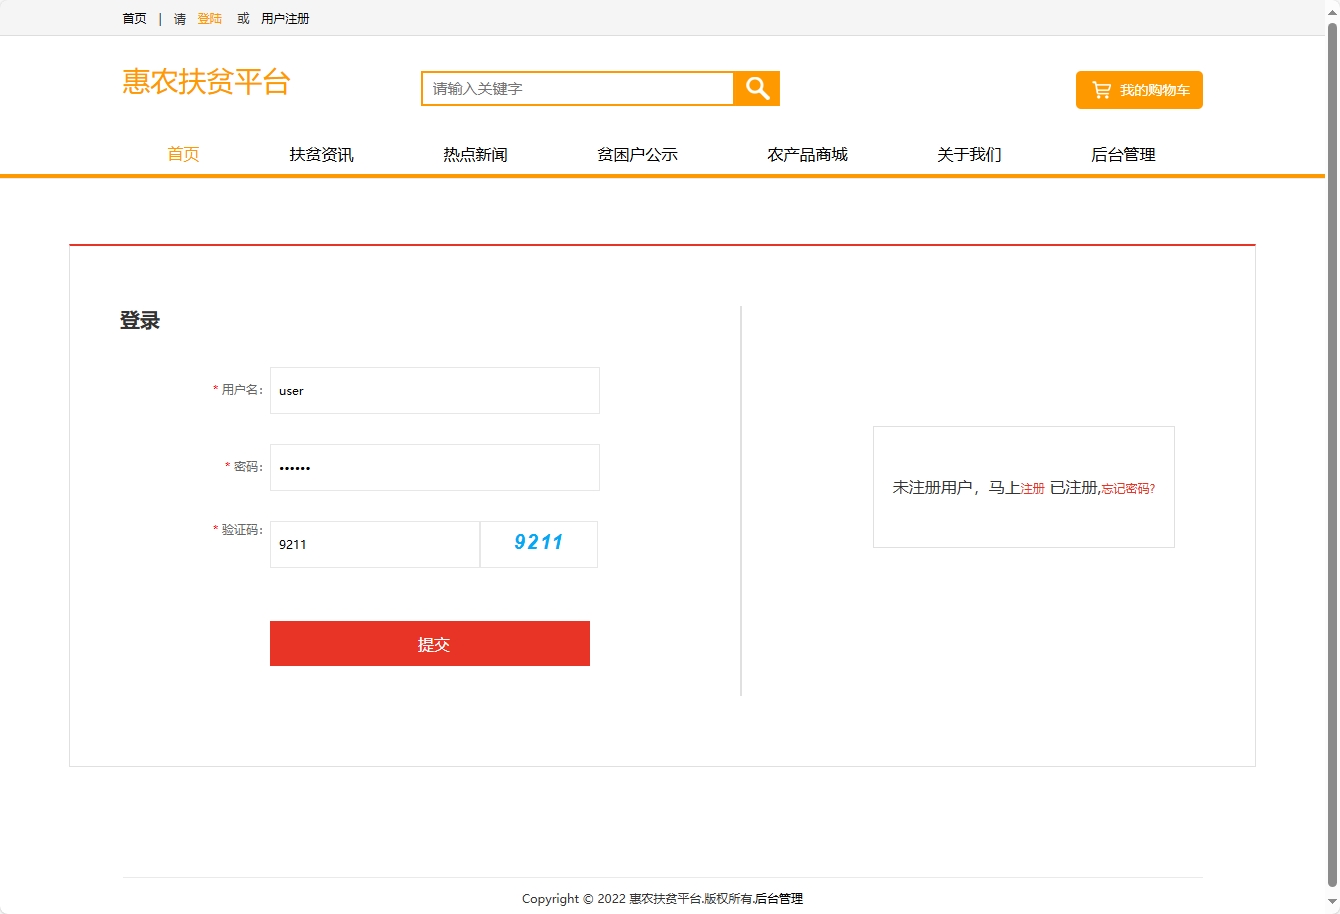Click the 注册 link for new users
The width and height of the screenshot is (1340, 914).
pyautogui.click(x=1031, y=488)
